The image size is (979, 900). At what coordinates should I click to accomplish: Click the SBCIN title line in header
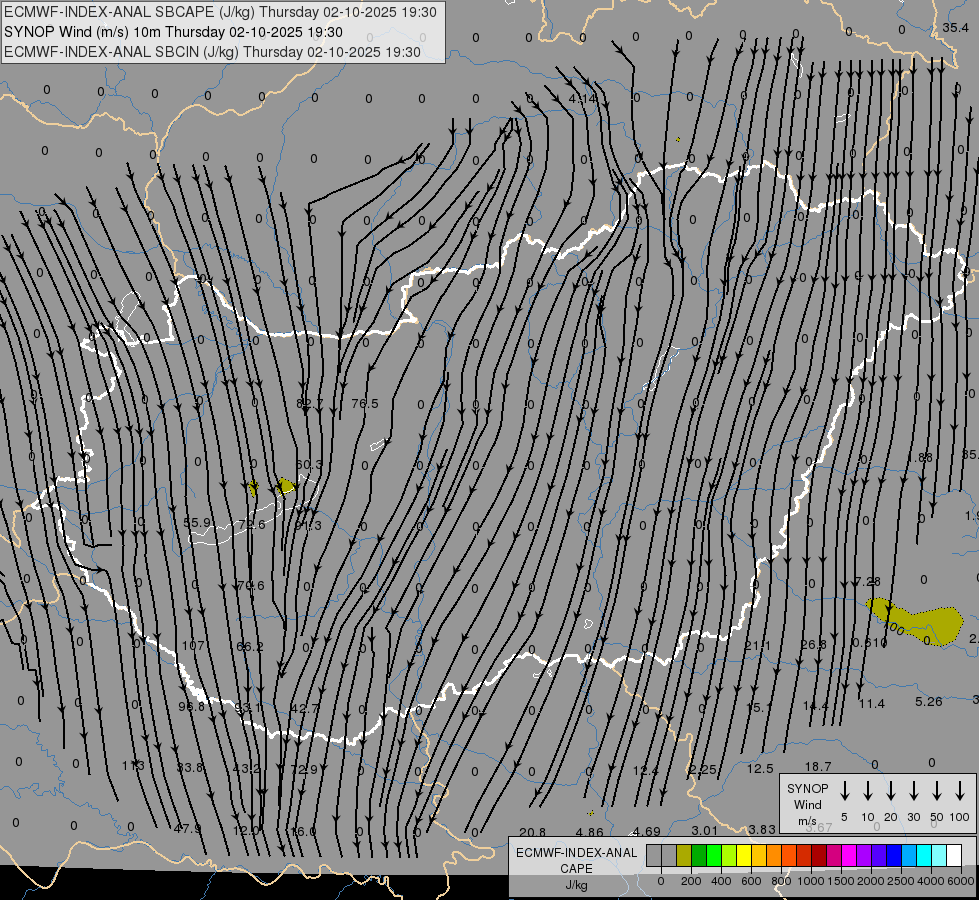tap(212, 52)
